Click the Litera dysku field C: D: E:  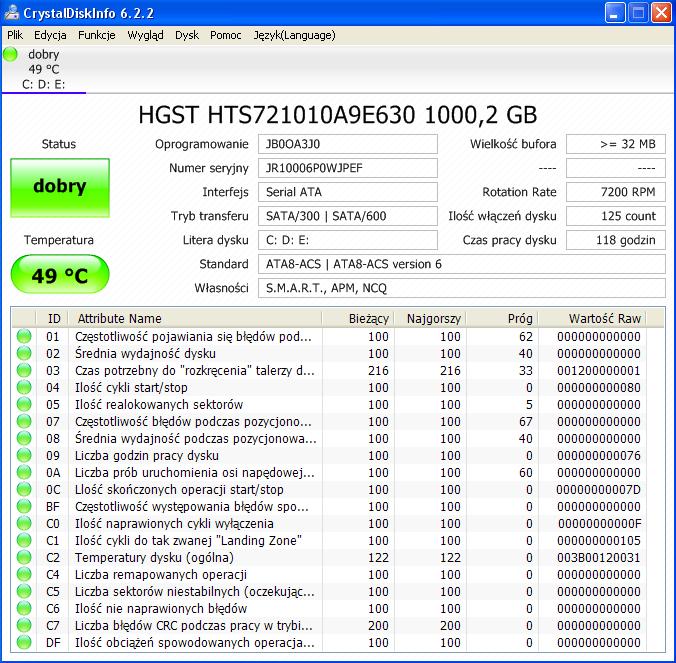[x=347, y=240]
